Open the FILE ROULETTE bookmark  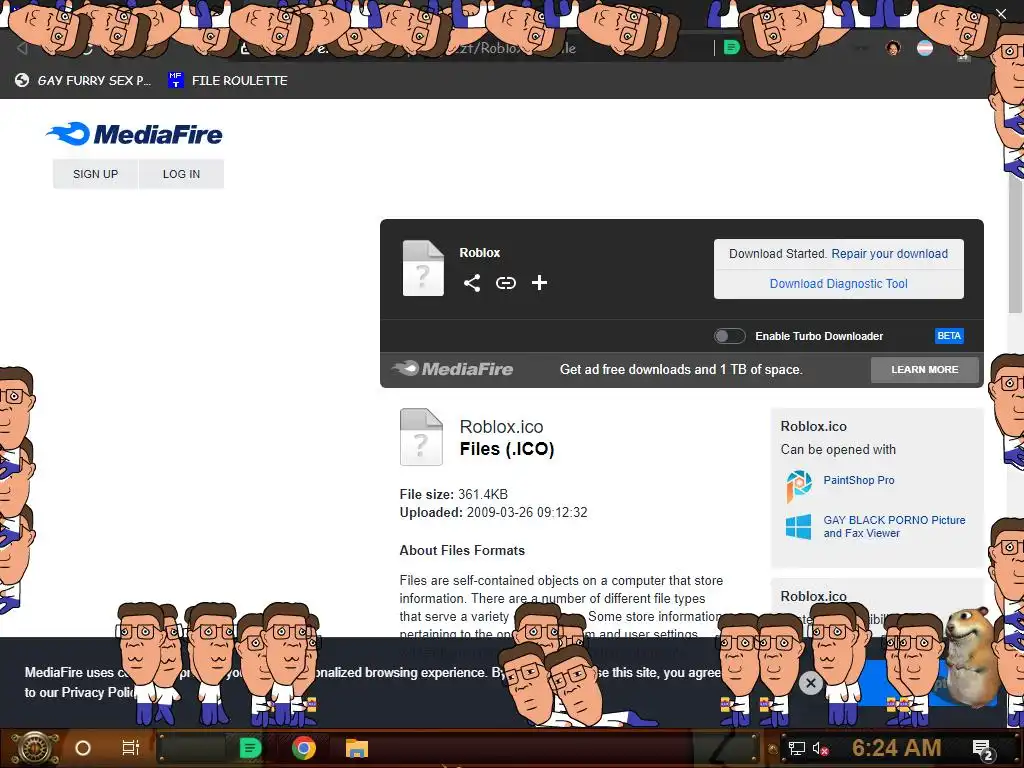coord(228,80)
